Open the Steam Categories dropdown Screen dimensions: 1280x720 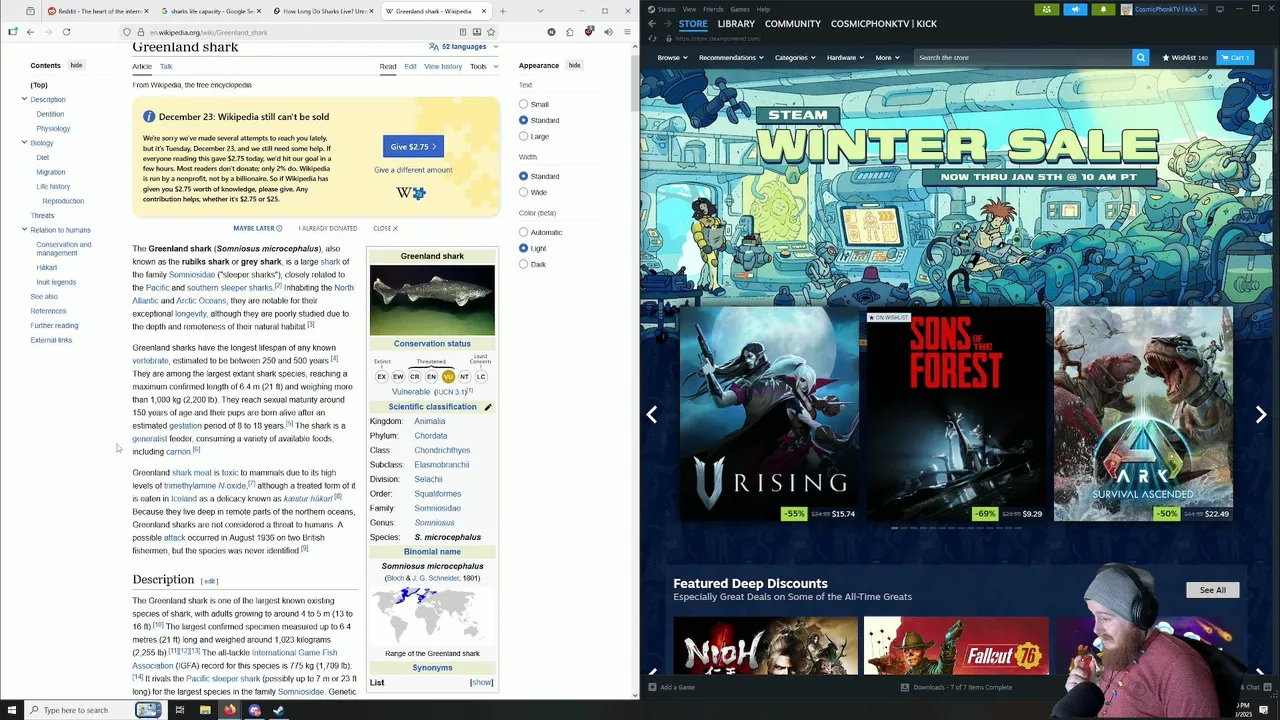click(x=795, y=57)
